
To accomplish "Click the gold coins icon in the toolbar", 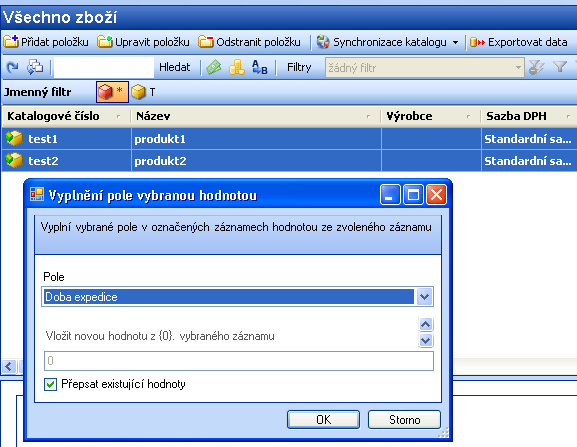I will tap(237, 67).
